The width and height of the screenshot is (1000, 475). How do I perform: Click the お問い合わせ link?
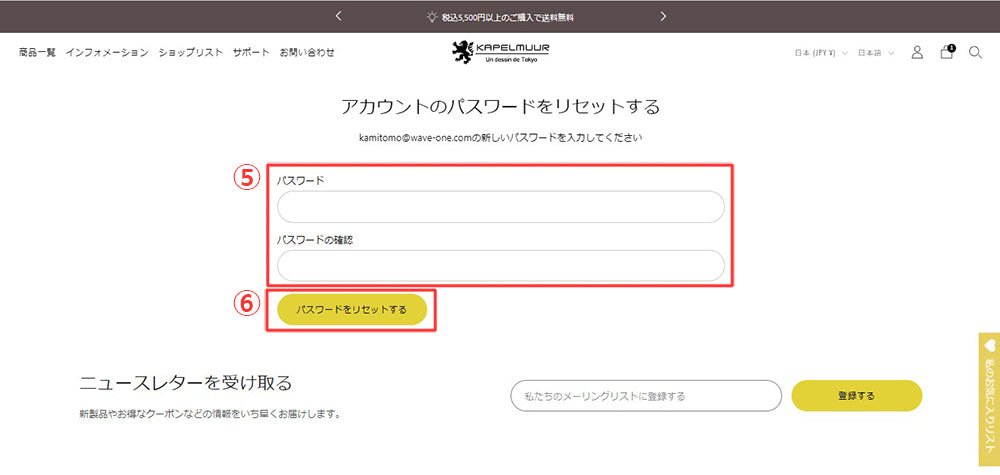307,52
